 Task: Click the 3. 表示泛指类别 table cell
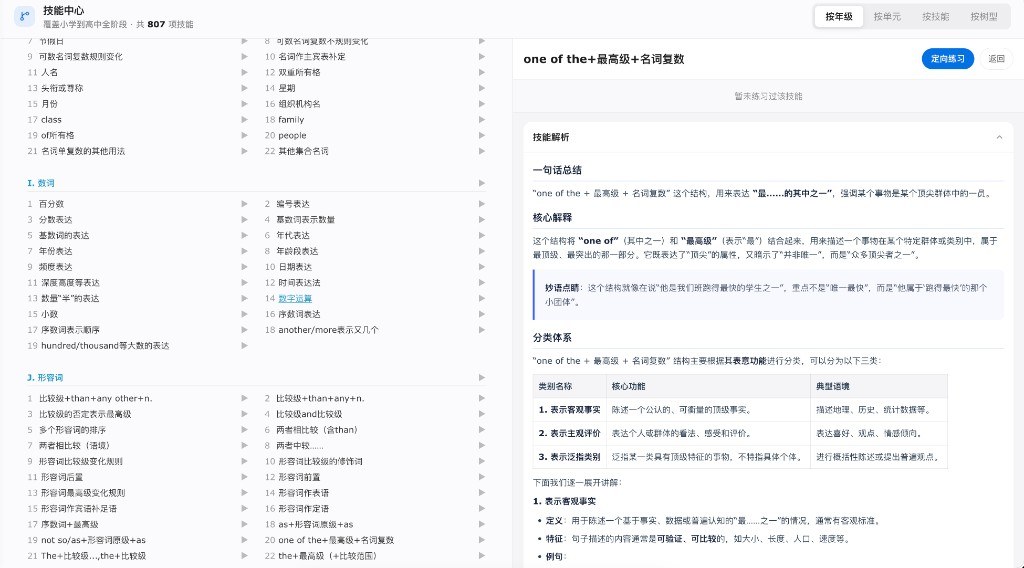click(569, 456)
